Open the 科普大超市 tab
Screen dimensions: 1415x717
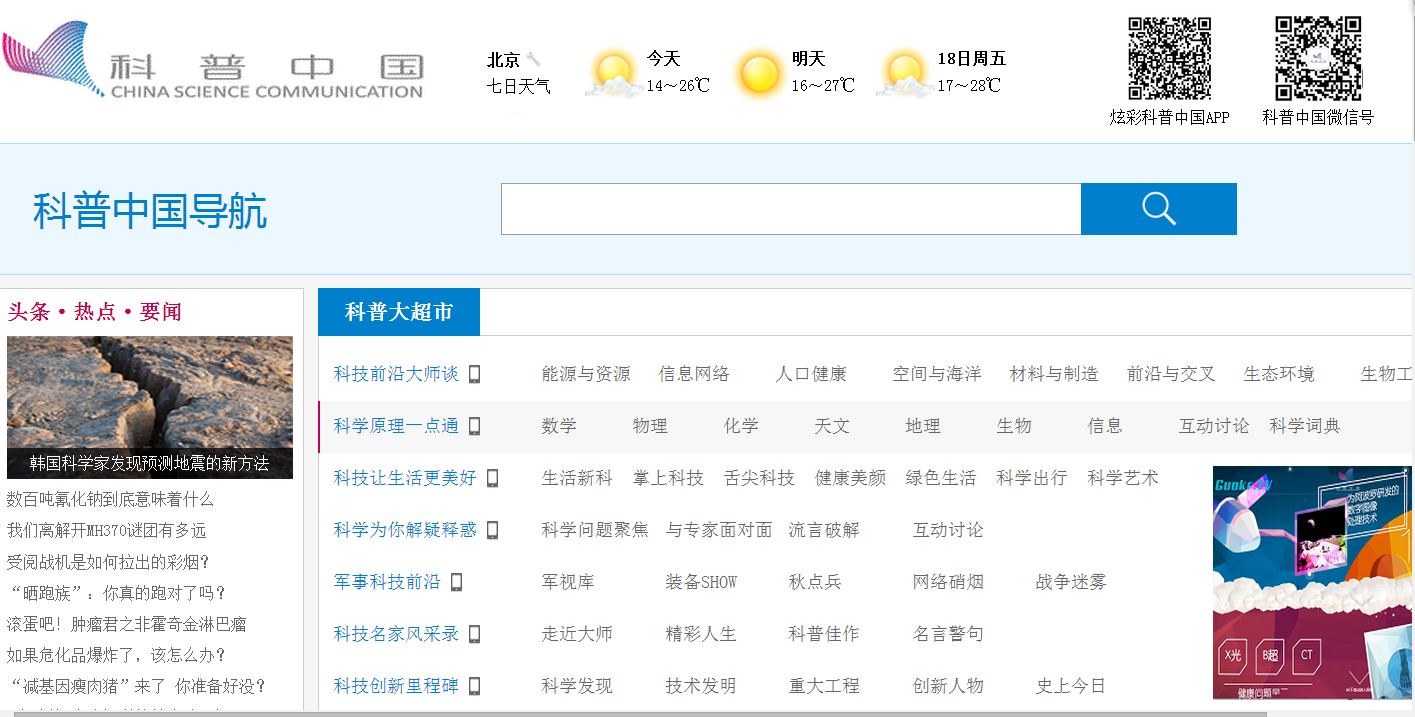tap(399, 312)
